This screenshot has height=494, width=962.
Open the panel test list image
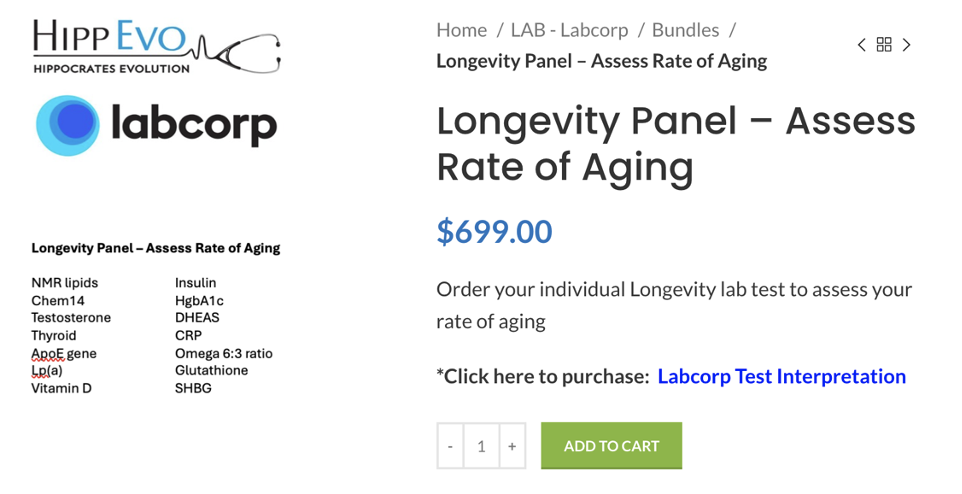click(x=156, y=318)
